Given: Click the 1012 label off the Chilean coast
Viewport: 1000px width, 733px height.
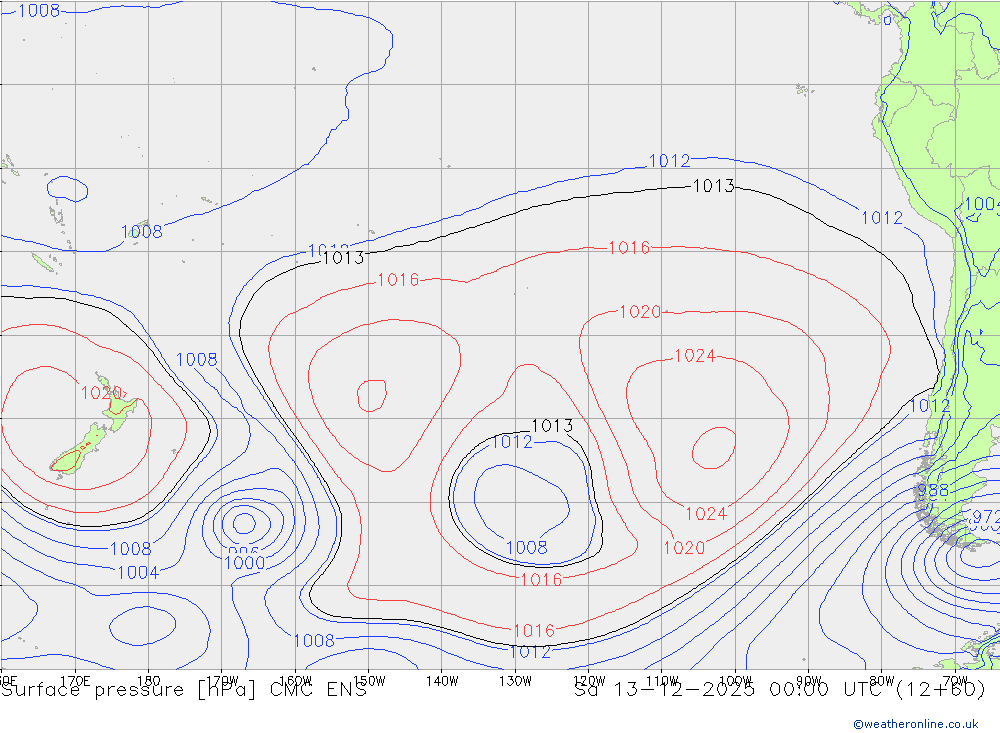Looking at the screenshot, I should point(930,406).
